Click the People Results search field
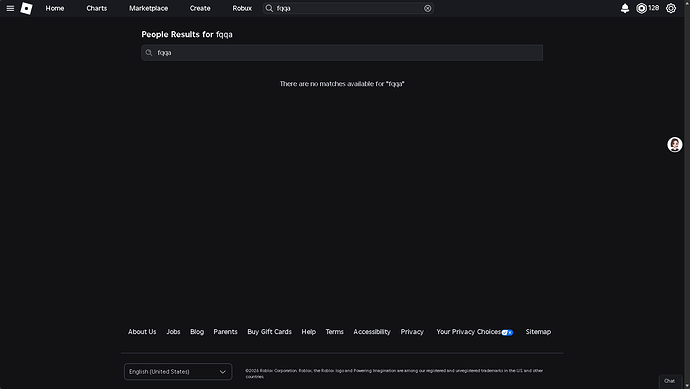 click(342, 53)
